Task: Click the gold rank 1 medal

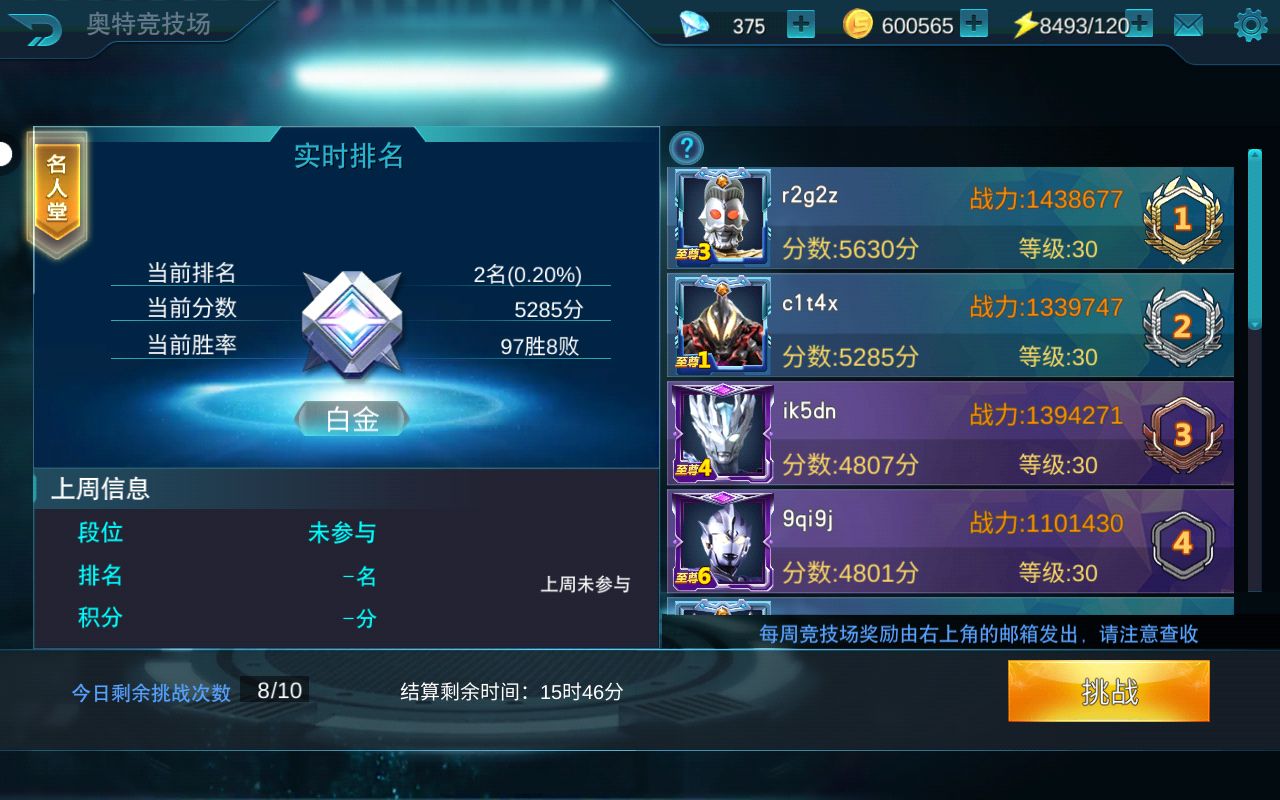Action: click(1182, 219)
